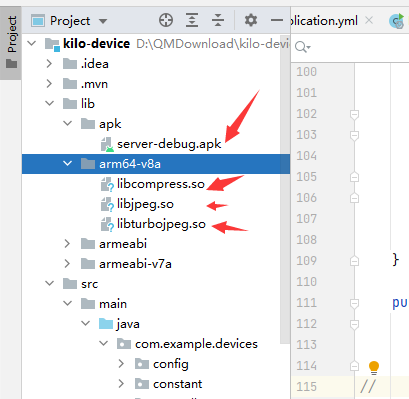Expand the armeabi folder
Screen dimensions: 409x399
click(x=67, y=244)
